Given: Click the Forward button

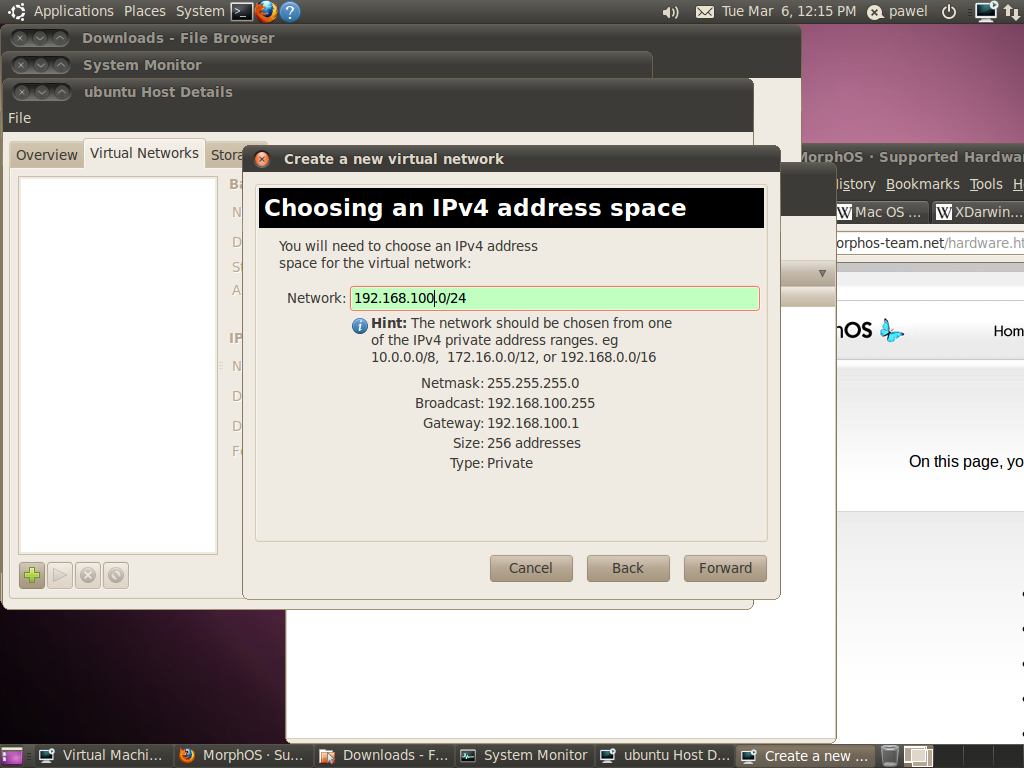Looking at the screenshot, I should [x=725, y=568].
